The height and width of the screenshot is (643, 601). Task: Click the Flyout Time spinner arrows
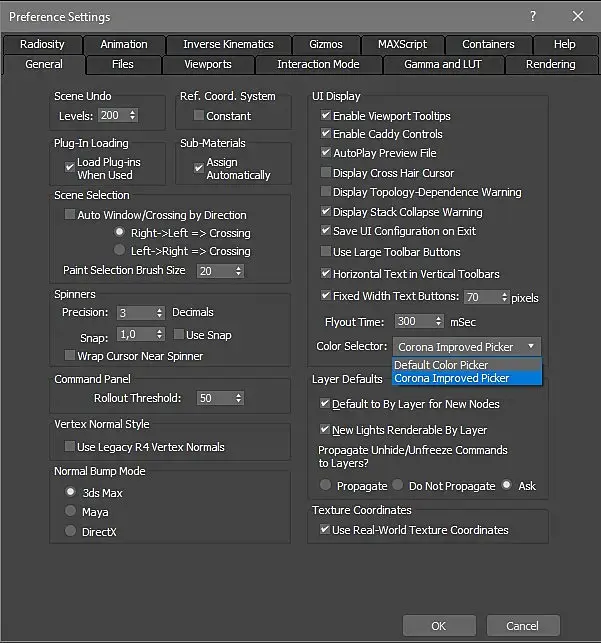pos(438,322)
